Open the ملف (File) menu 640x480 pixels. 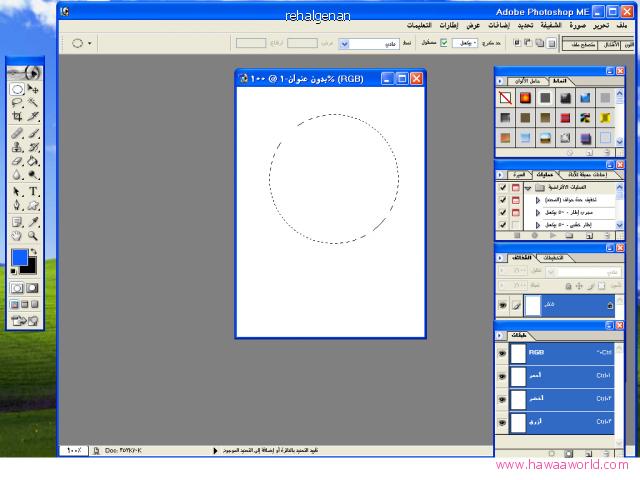point(622,25)
